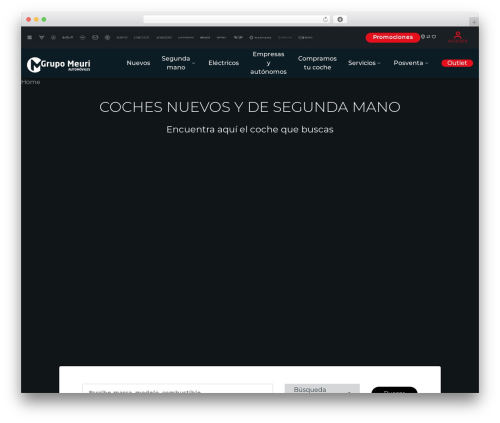Click the macOS green fullscreen window button
The height and width of the screenshot is (423, 500).
(x=44, y=19)
